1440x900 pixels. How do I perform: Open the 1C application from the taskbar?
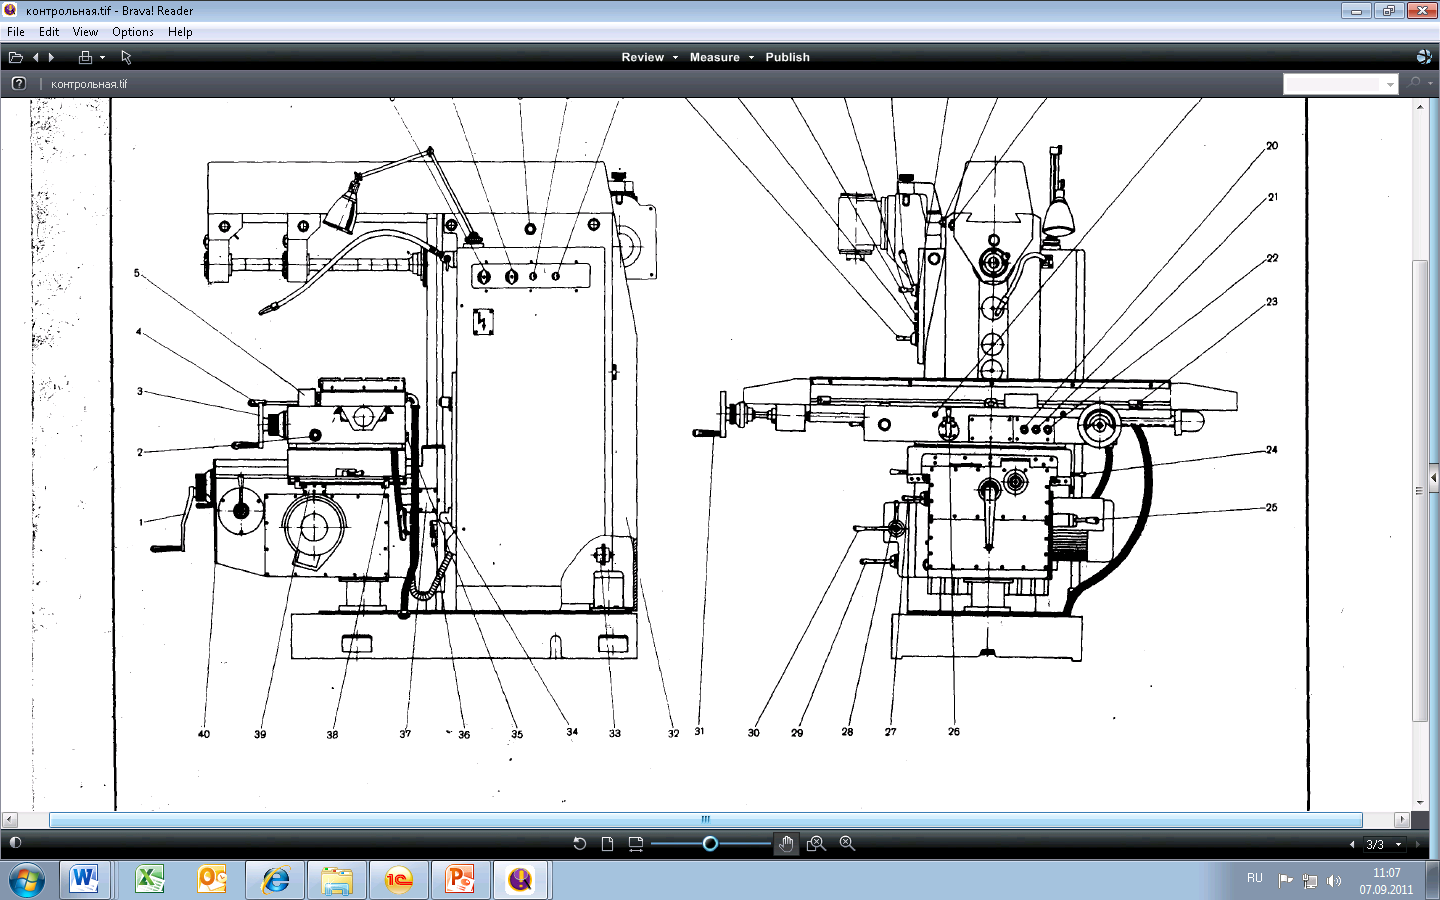click(x=399, y=880)
